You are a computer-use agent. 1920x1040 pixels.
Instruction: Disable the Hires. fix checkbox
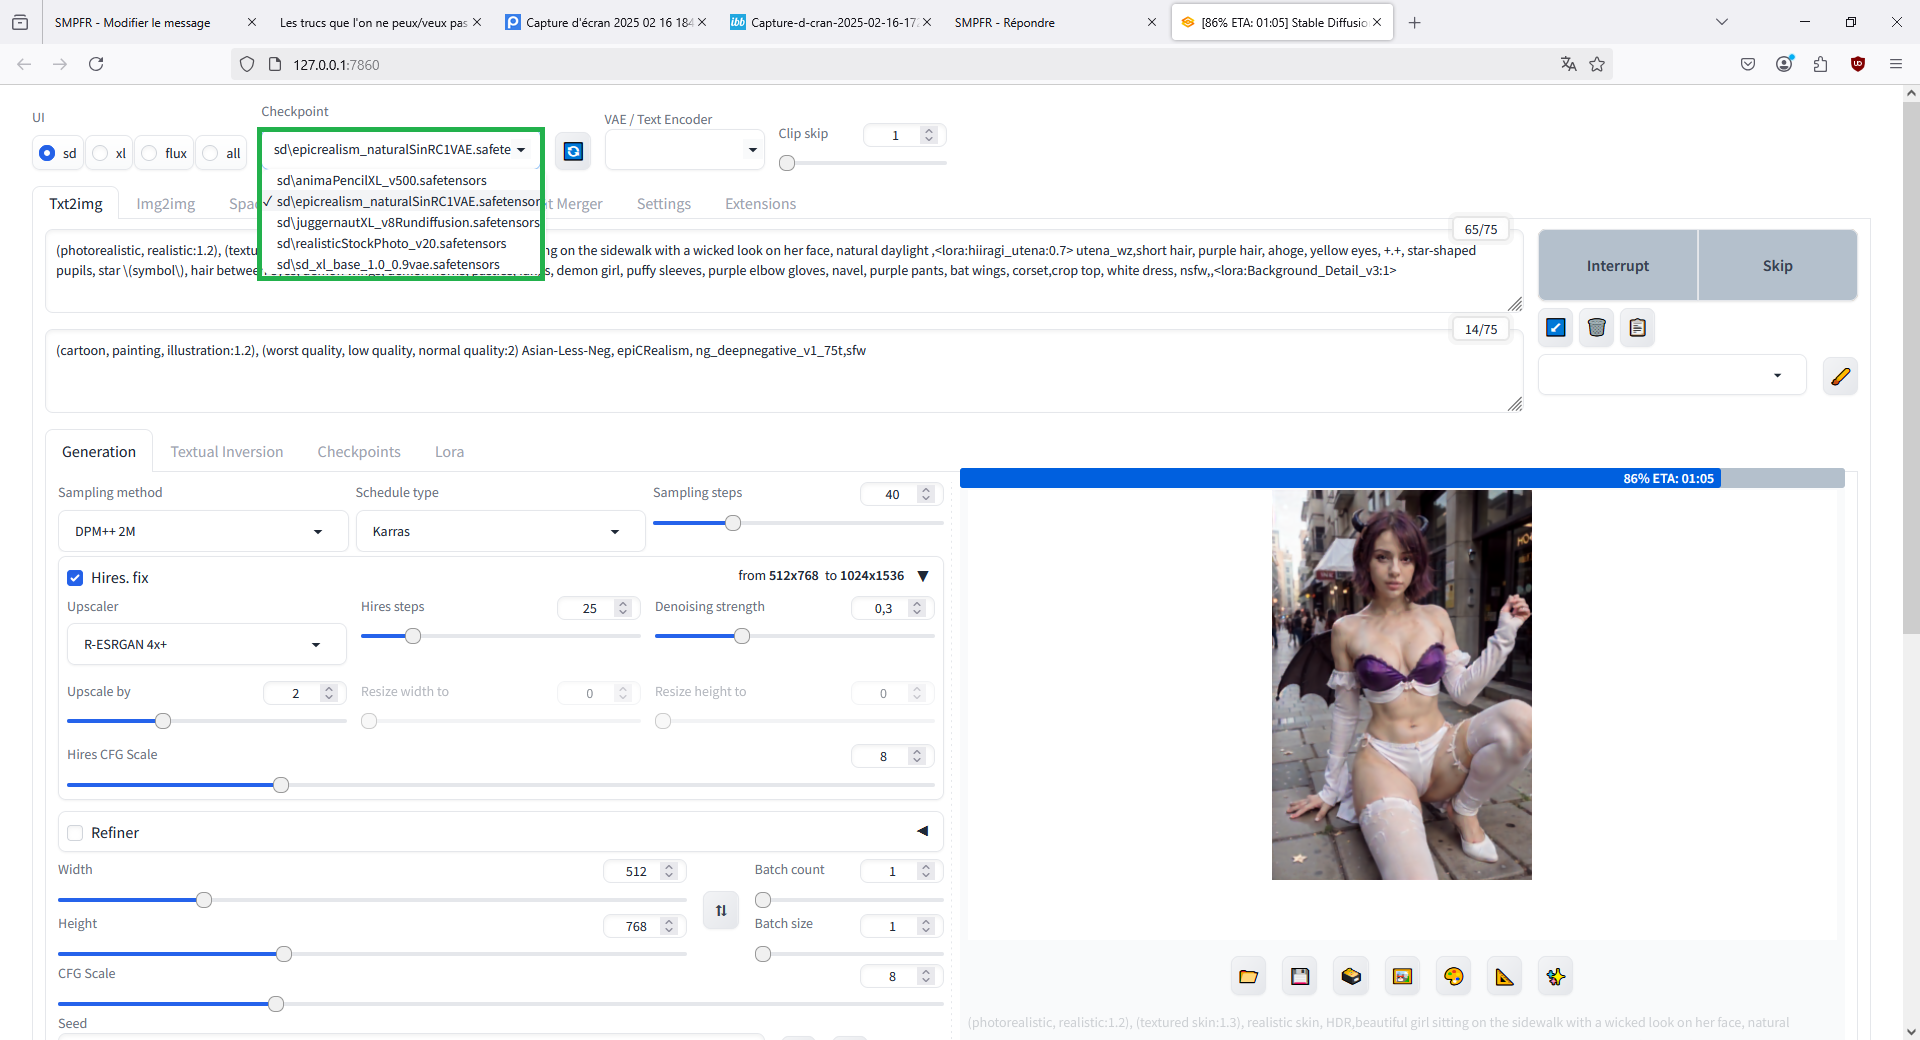click(x=75, y=578)
